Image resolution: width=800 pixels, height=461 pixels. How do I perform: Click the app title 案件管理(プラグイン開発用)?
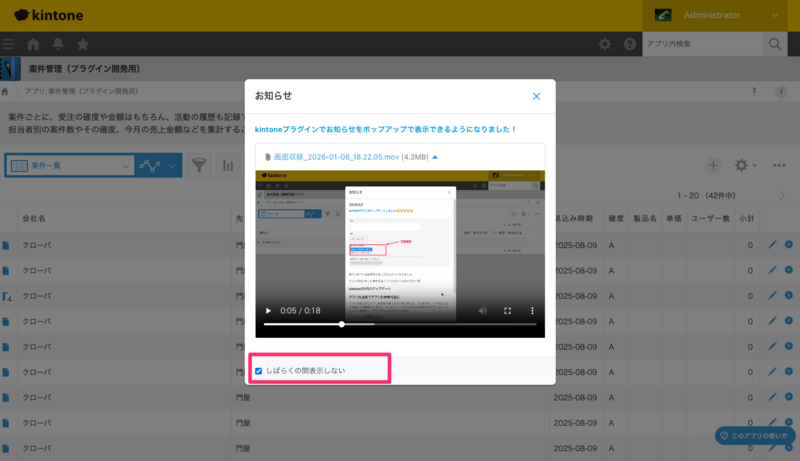[84, 69]
